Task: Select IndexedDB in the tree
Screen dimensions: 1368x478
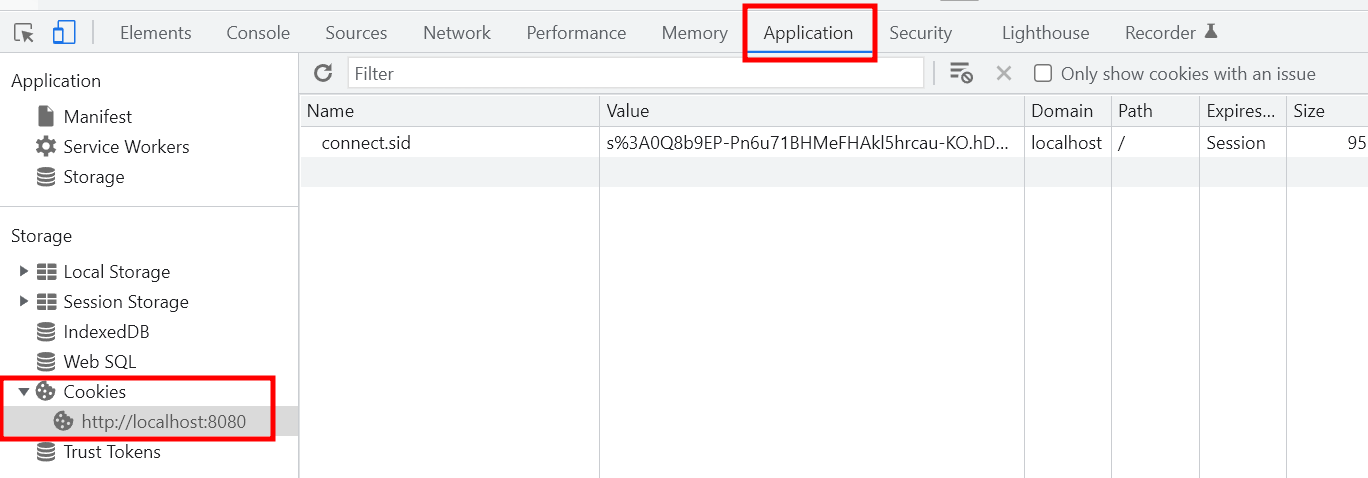Action: click(x=106, y=332)
